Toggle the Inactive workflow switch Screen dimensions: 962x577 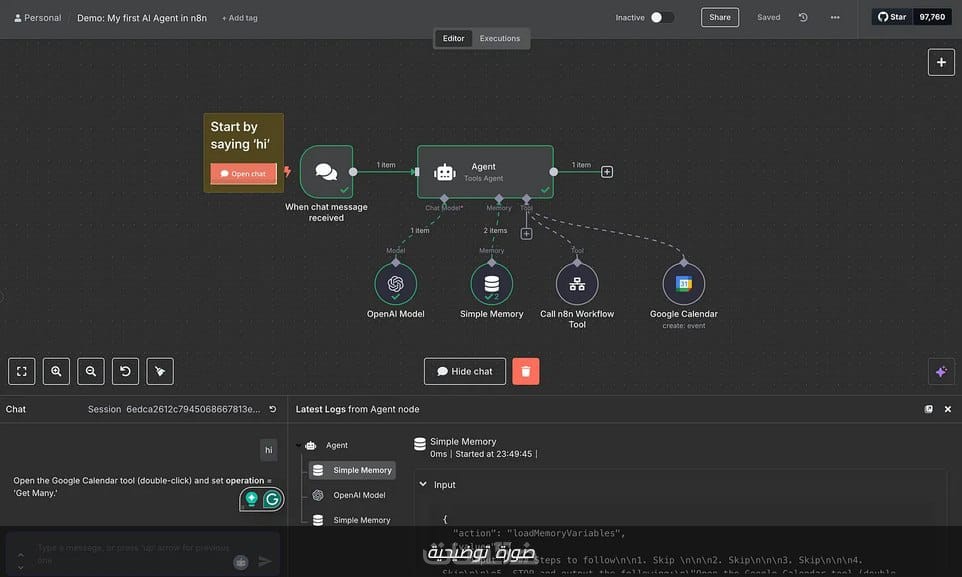pos(662,17)
